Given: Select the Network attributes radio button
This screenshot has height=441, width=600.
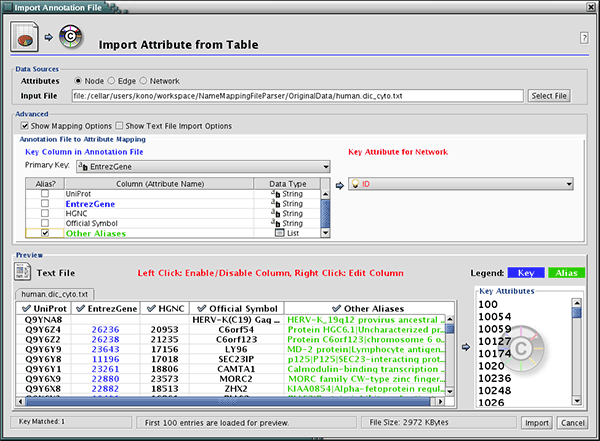Looking at the screenshot, I should click(x=145, y=80).
